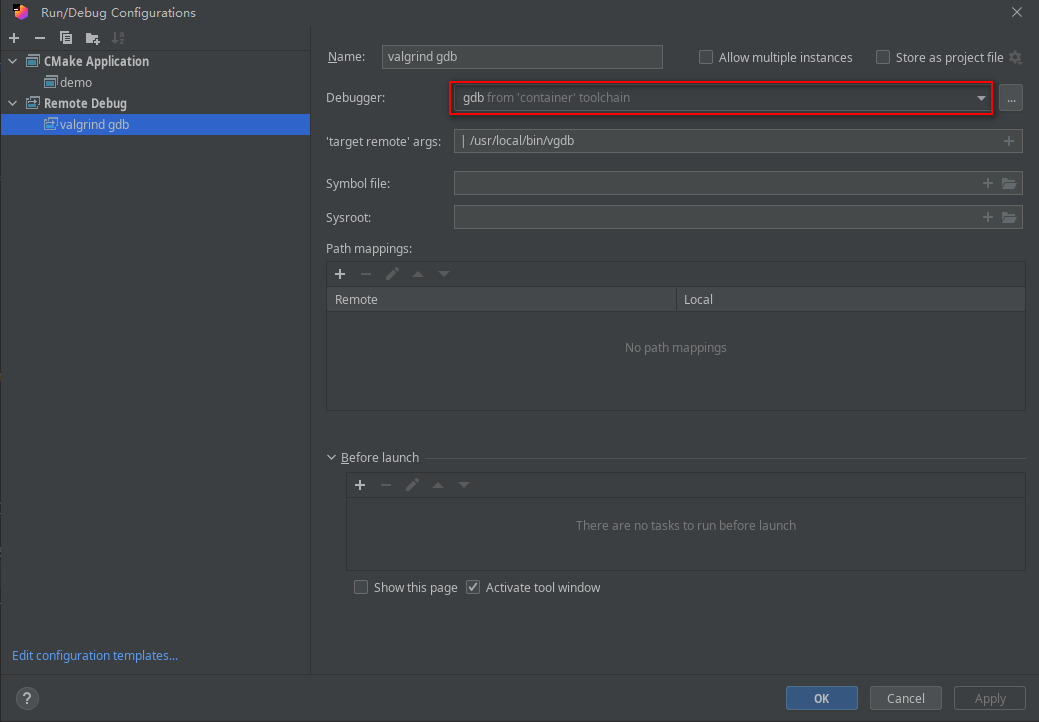The height and width of the screenshot is (722, 1039).
Task: Collapse the CMake Application group
Action: (x=13, y=62)
